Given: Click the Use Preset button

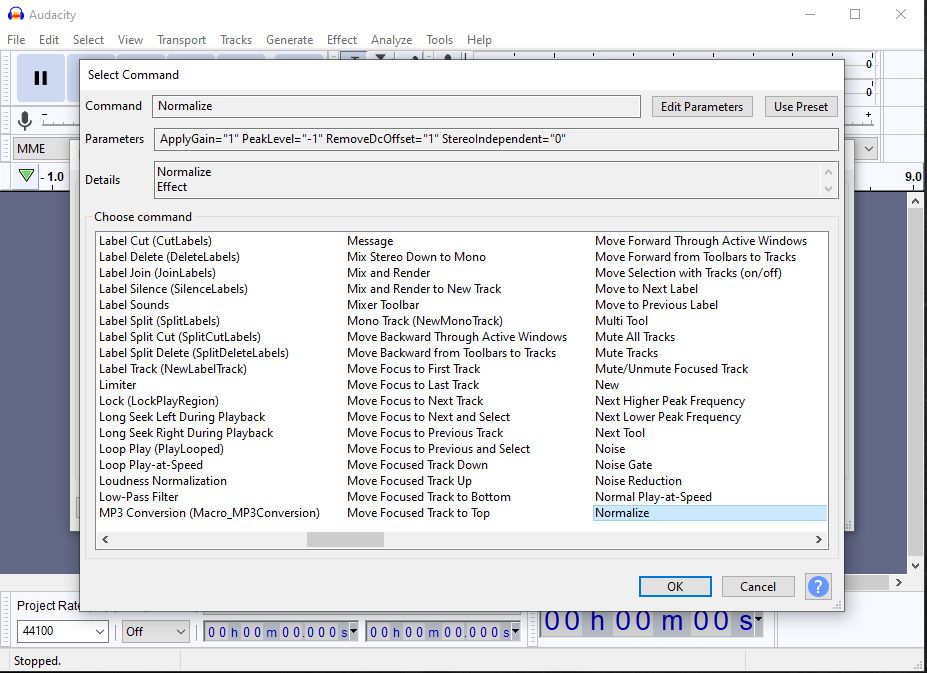Looking at the screenshot, I should click(801, 107).
